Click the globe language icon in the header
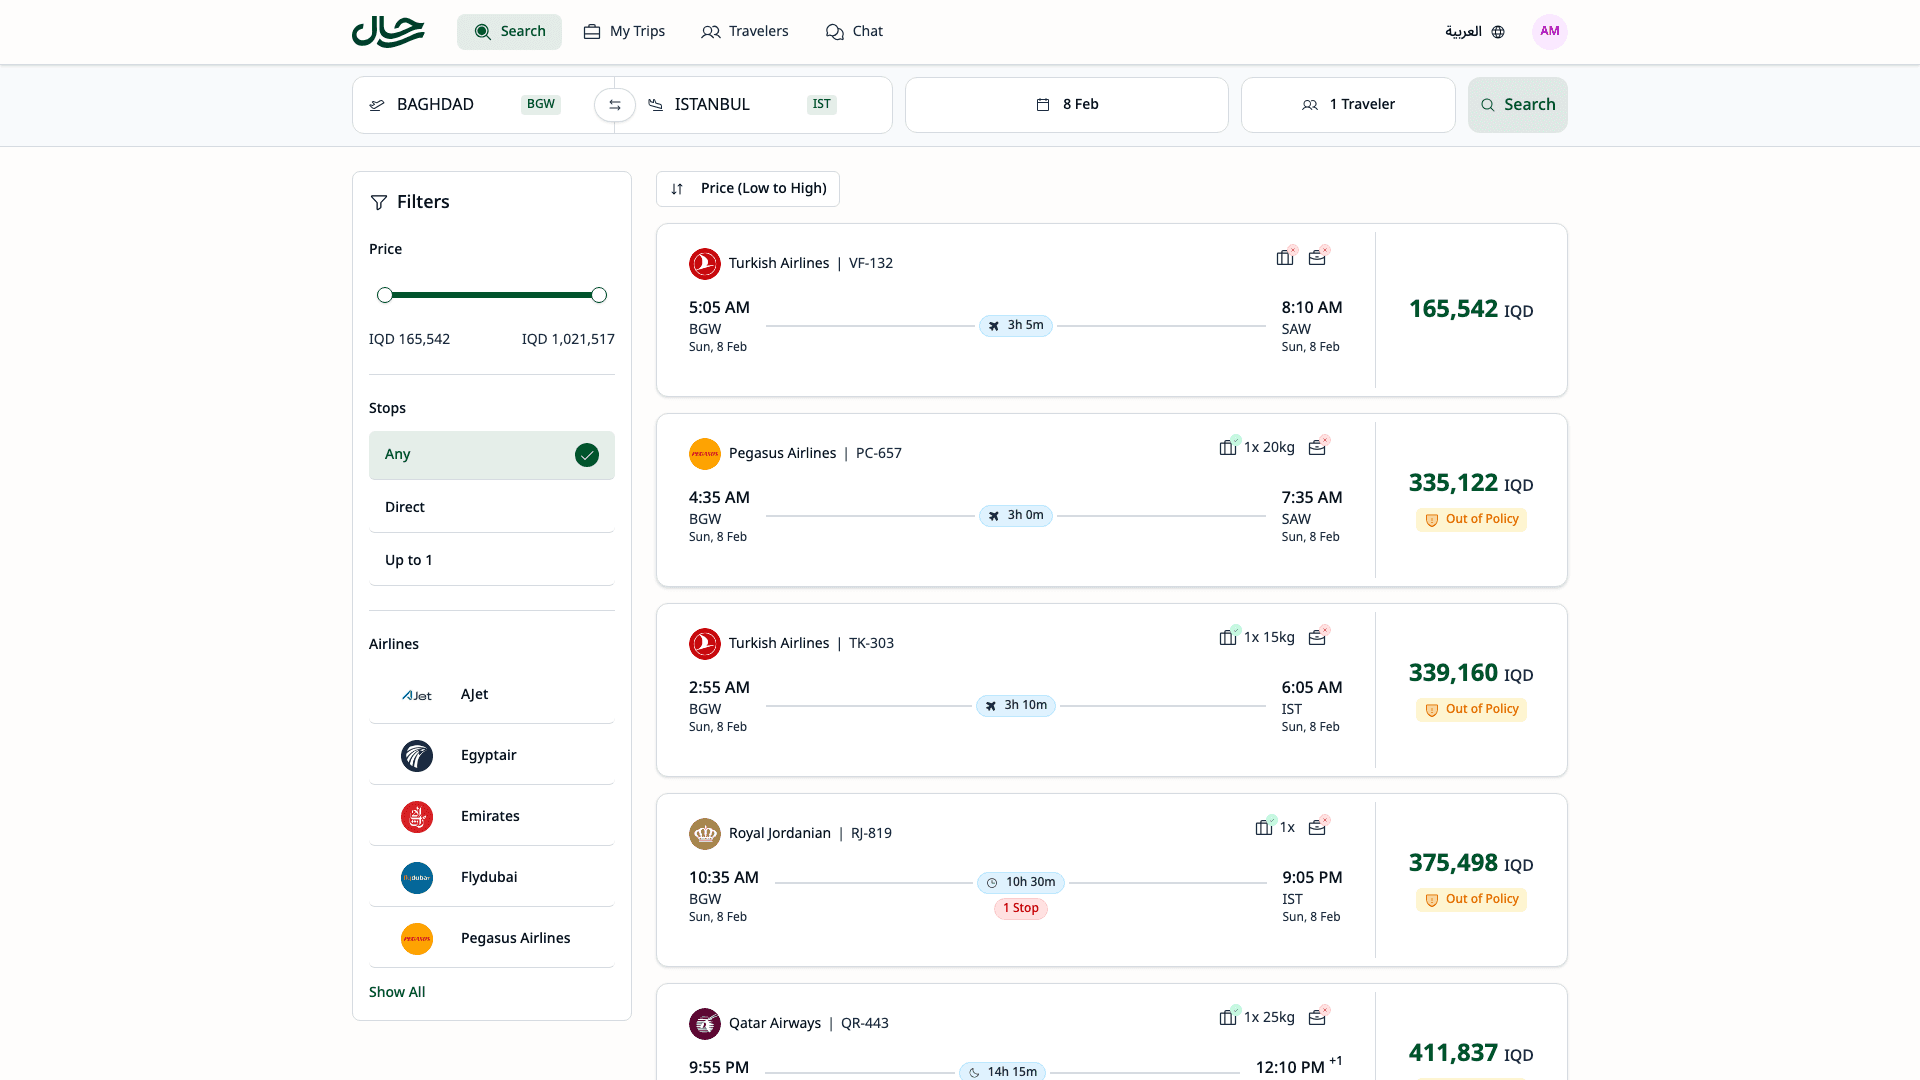This screenshot has height=1080, width=1920. tap(1497, 31)
